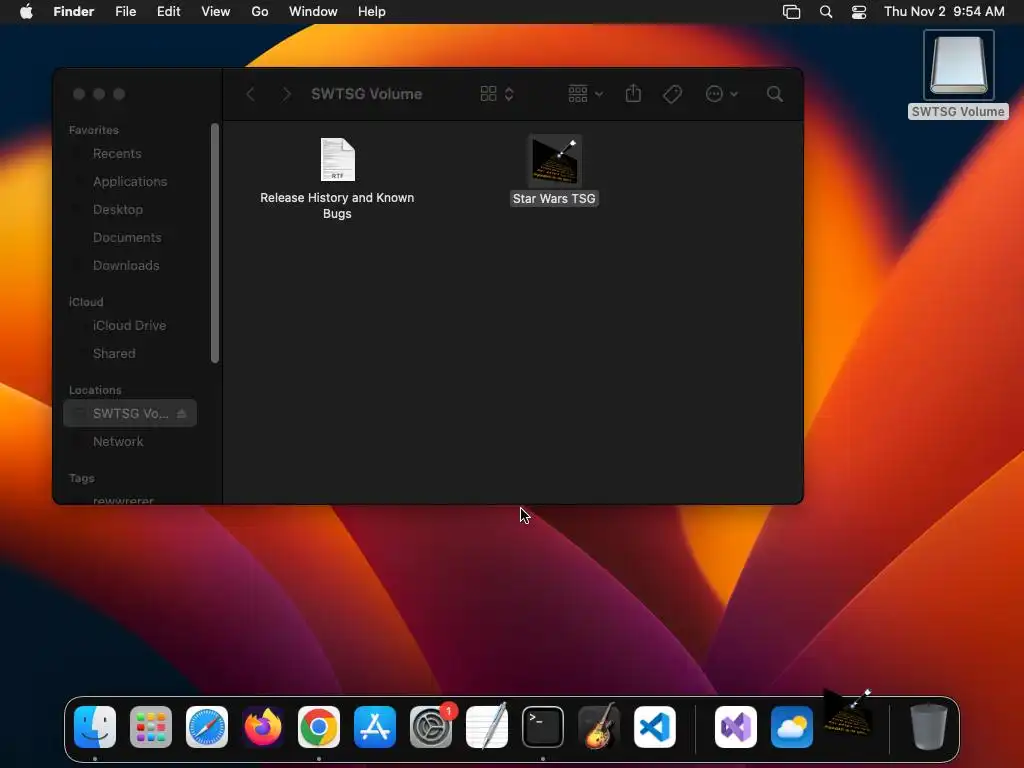
Task: Go back in Finder window
Action: coord(250,94)
